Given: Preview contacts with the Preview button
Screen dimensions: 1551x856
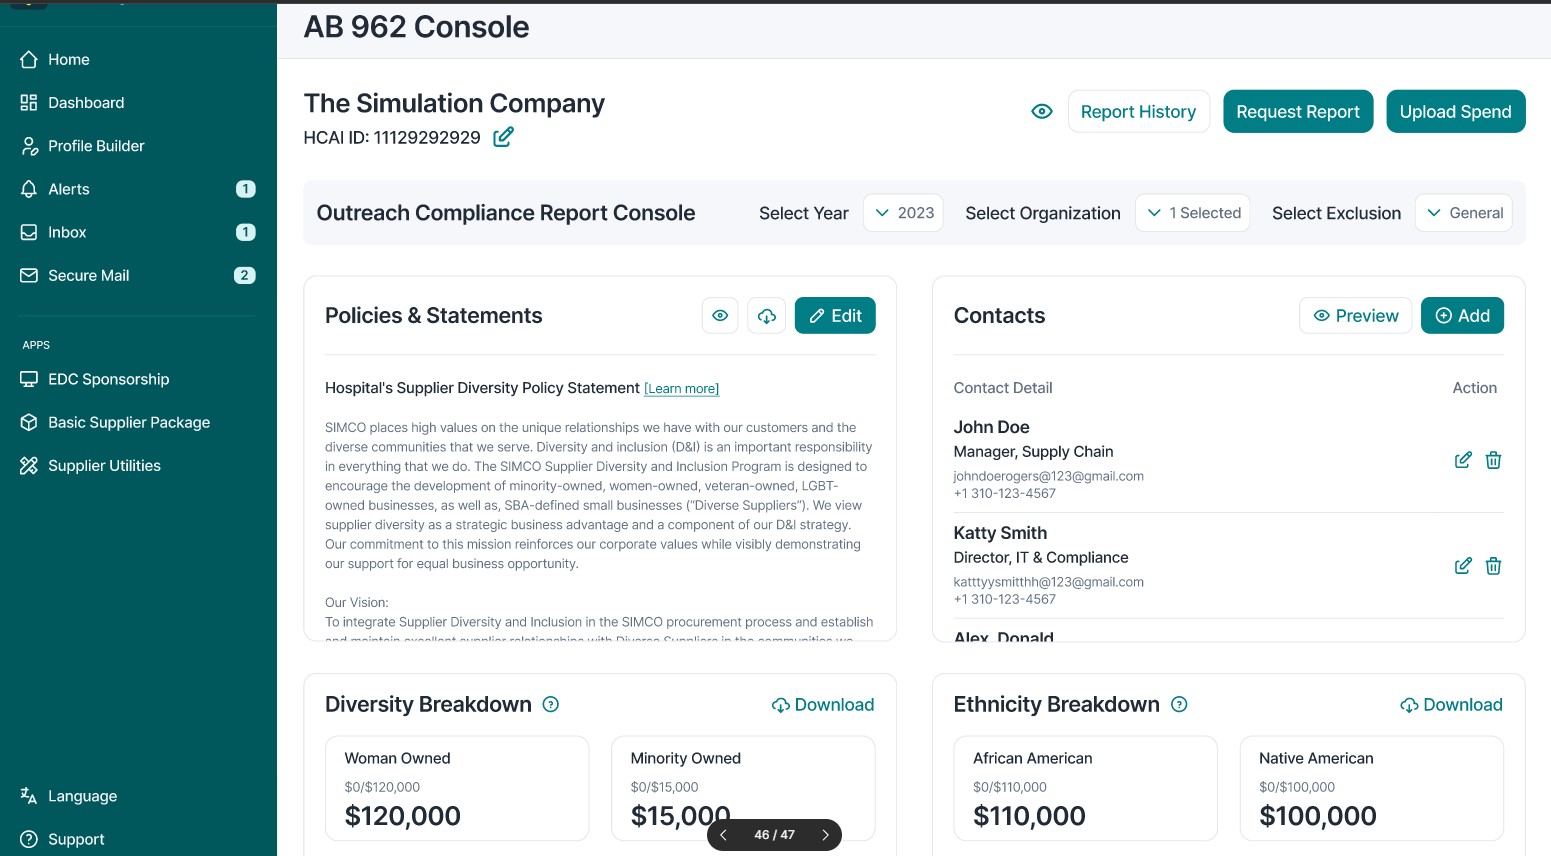Looking at the screenshot, I should [1355, 316].
